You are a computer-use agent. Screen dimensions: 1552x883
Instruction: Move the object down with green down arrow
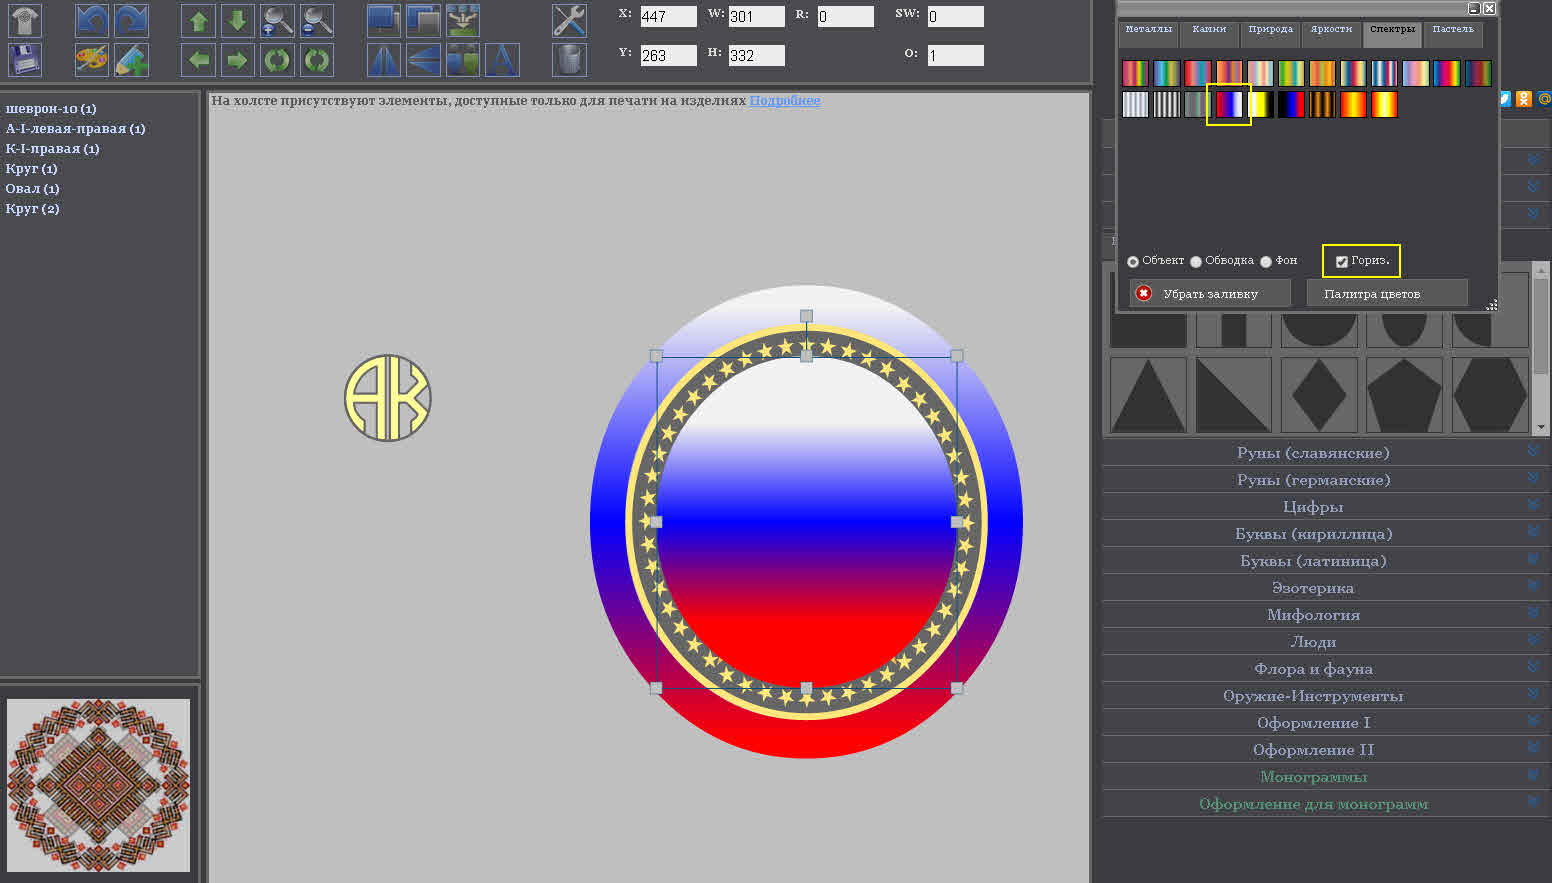(237, 20)
